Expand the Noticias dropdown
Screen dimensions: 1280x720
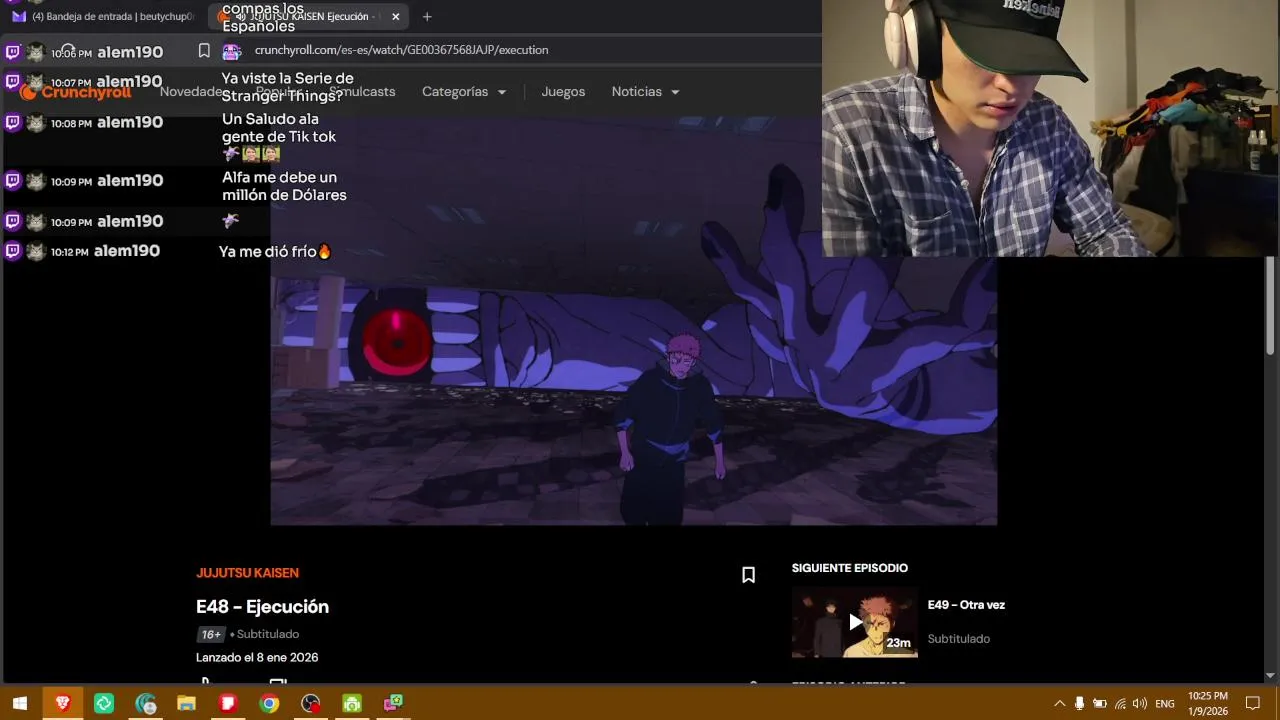pos(645,92)
